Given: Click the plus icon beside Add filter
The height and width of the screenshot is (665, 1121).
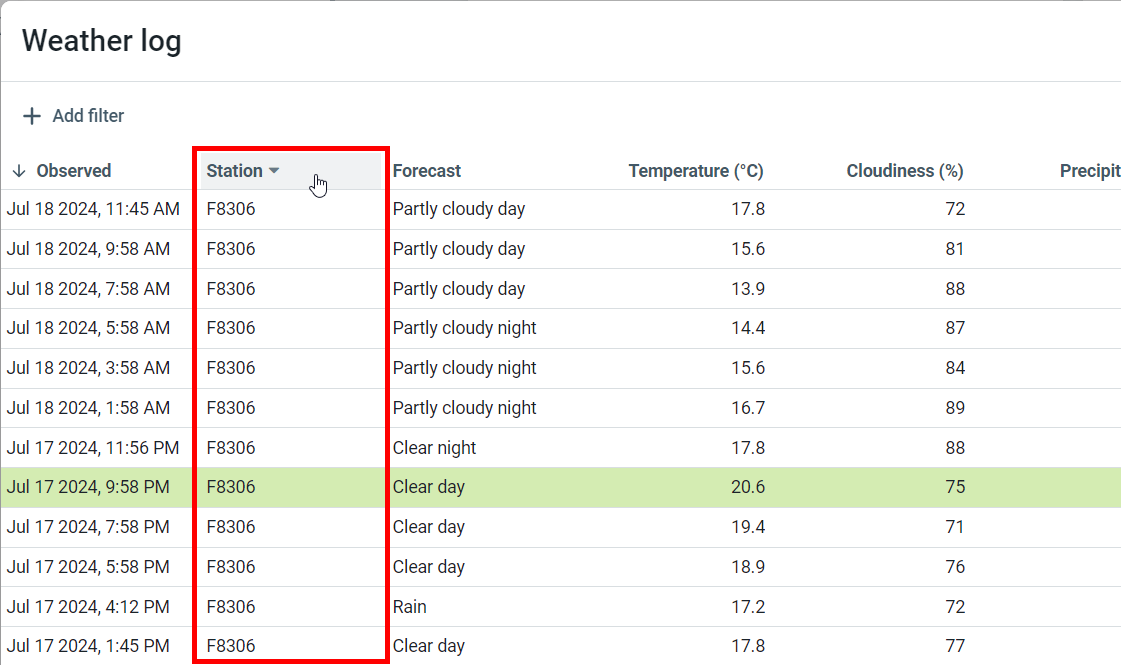Looking at the screenshot, I should point(32,116).
